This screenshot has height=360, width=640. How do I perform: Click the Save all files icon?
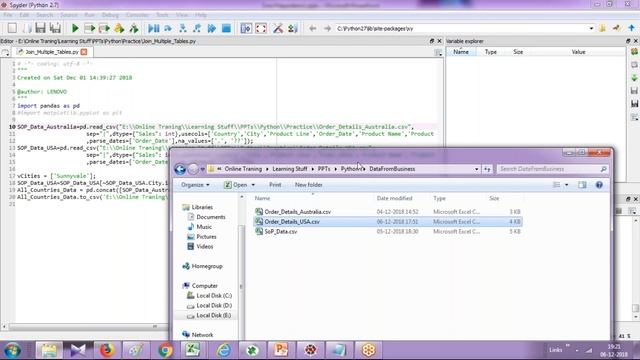point(55,28)
